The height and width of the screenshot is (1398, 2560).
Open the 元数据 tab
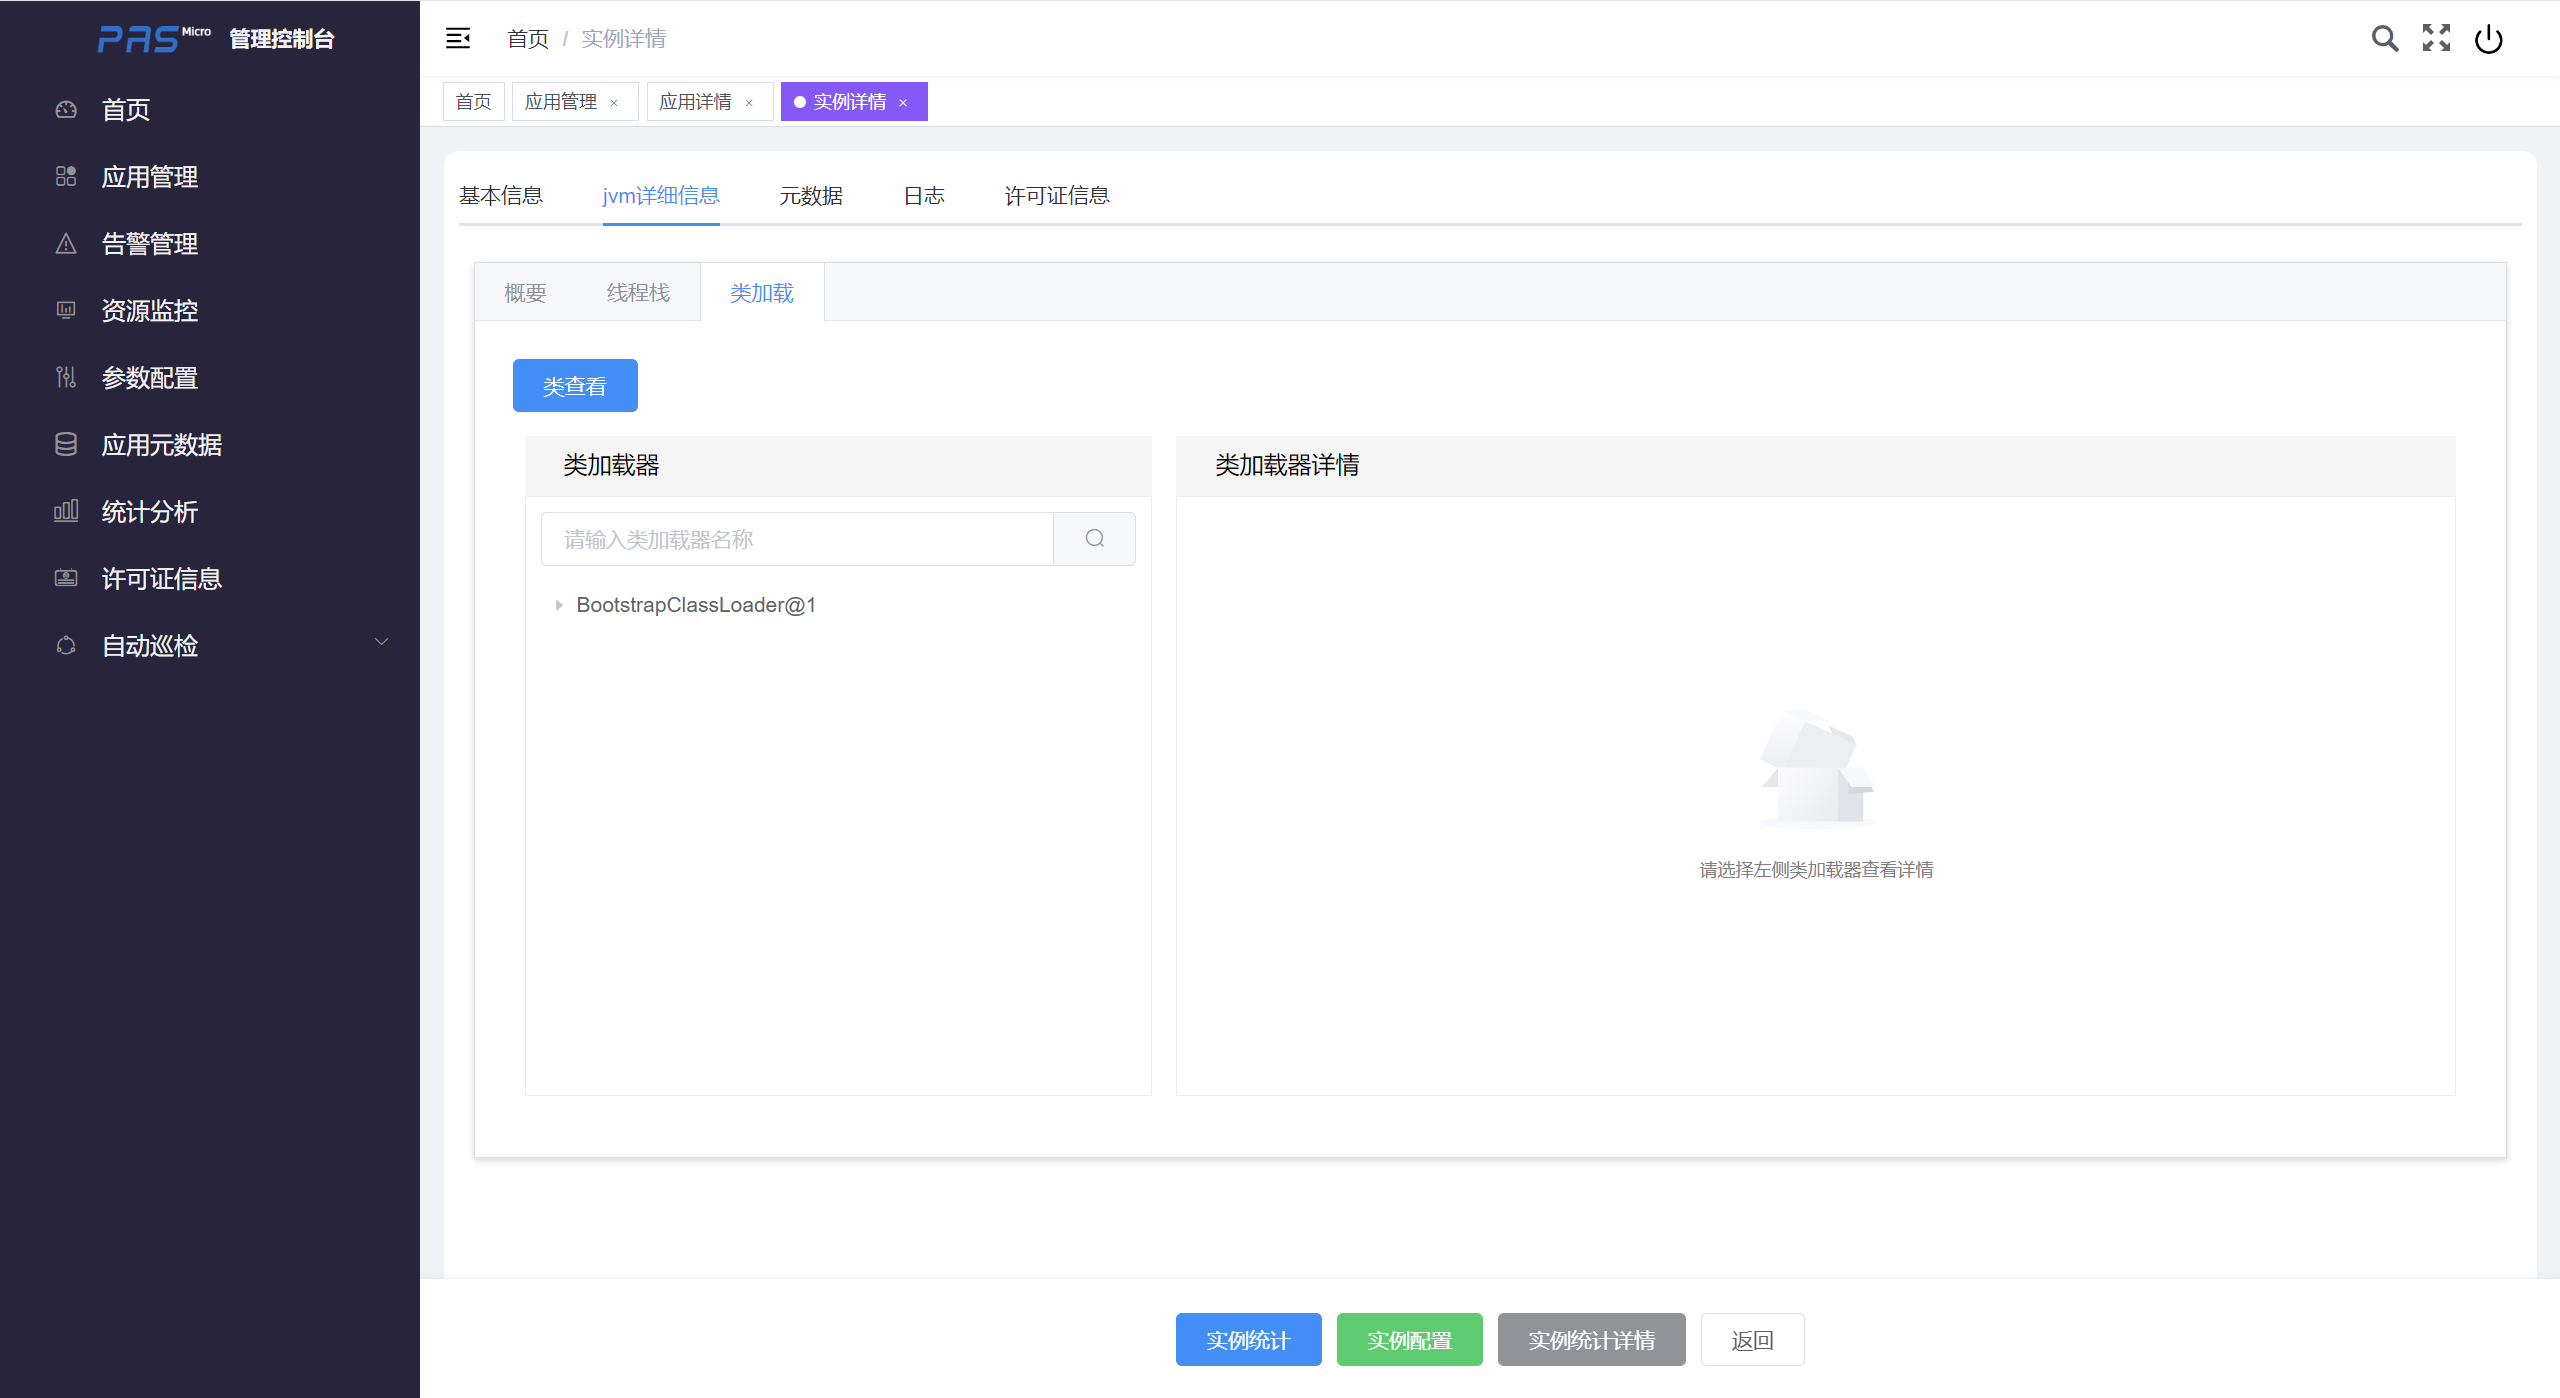click(811, 196)
